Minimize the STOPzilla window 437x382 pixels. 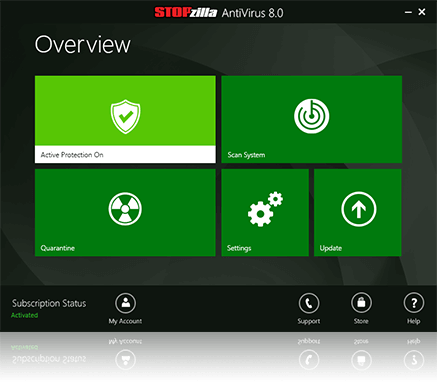(408, 12)
